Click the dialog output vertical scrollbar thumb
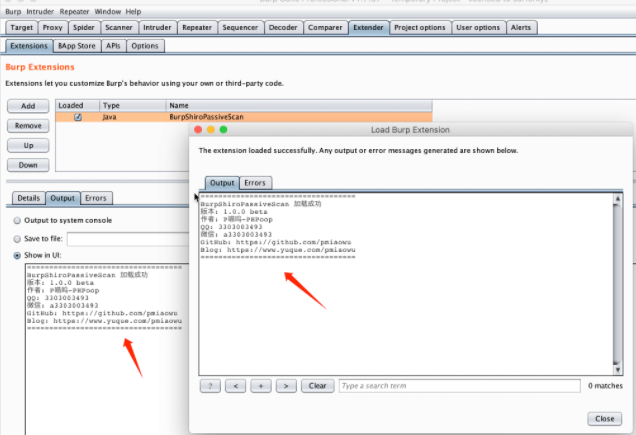The image size is (636, 435). click(617, 284)
